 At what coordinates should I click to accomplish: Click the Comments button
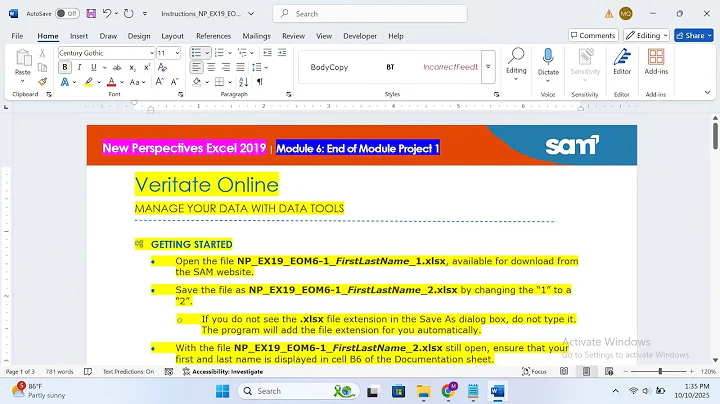[x=593, y=35]
